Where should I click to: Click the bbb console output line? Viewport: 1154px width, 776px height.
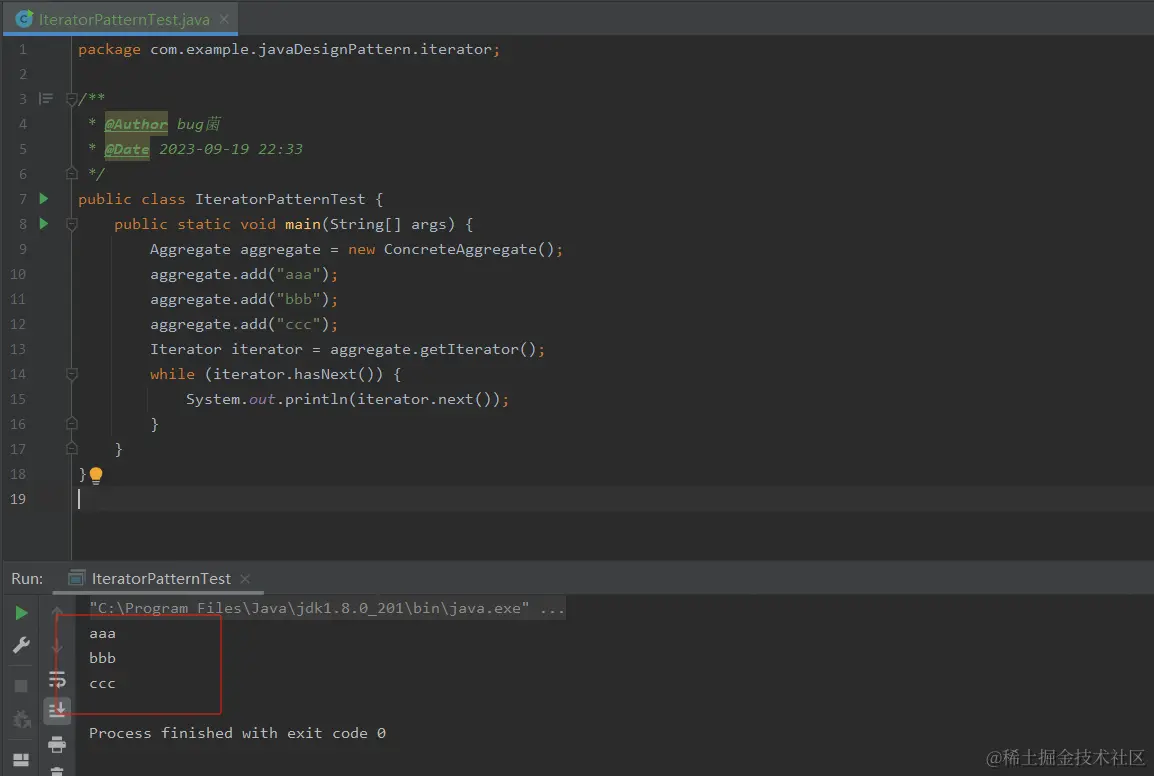(x=102, y=658)
